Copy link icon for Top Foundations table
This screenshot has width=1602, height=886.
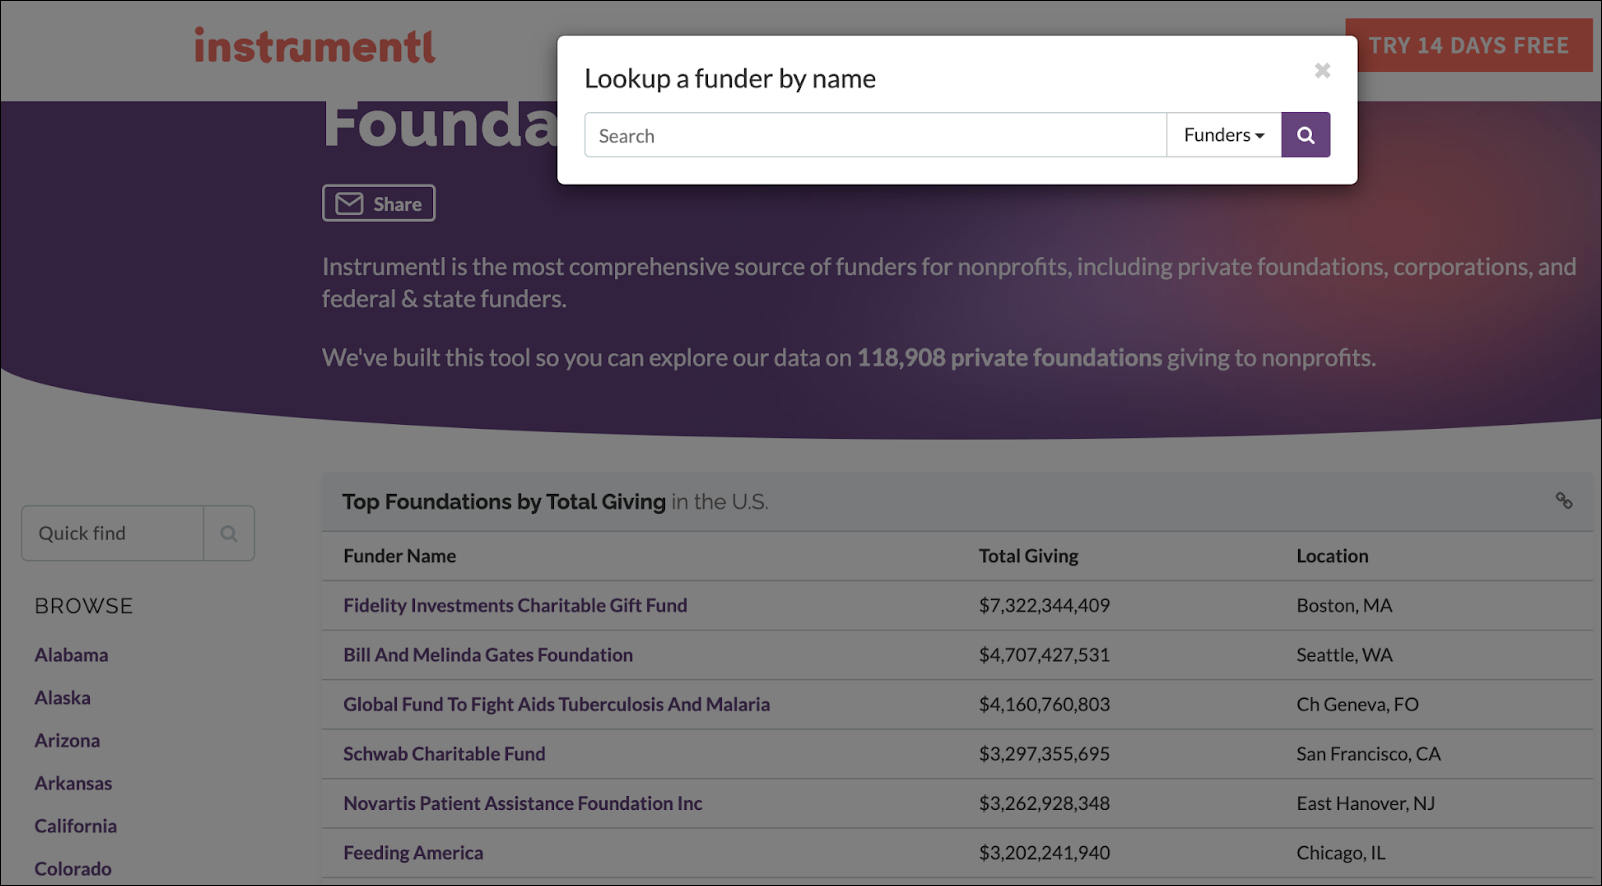pos(1564,500)
